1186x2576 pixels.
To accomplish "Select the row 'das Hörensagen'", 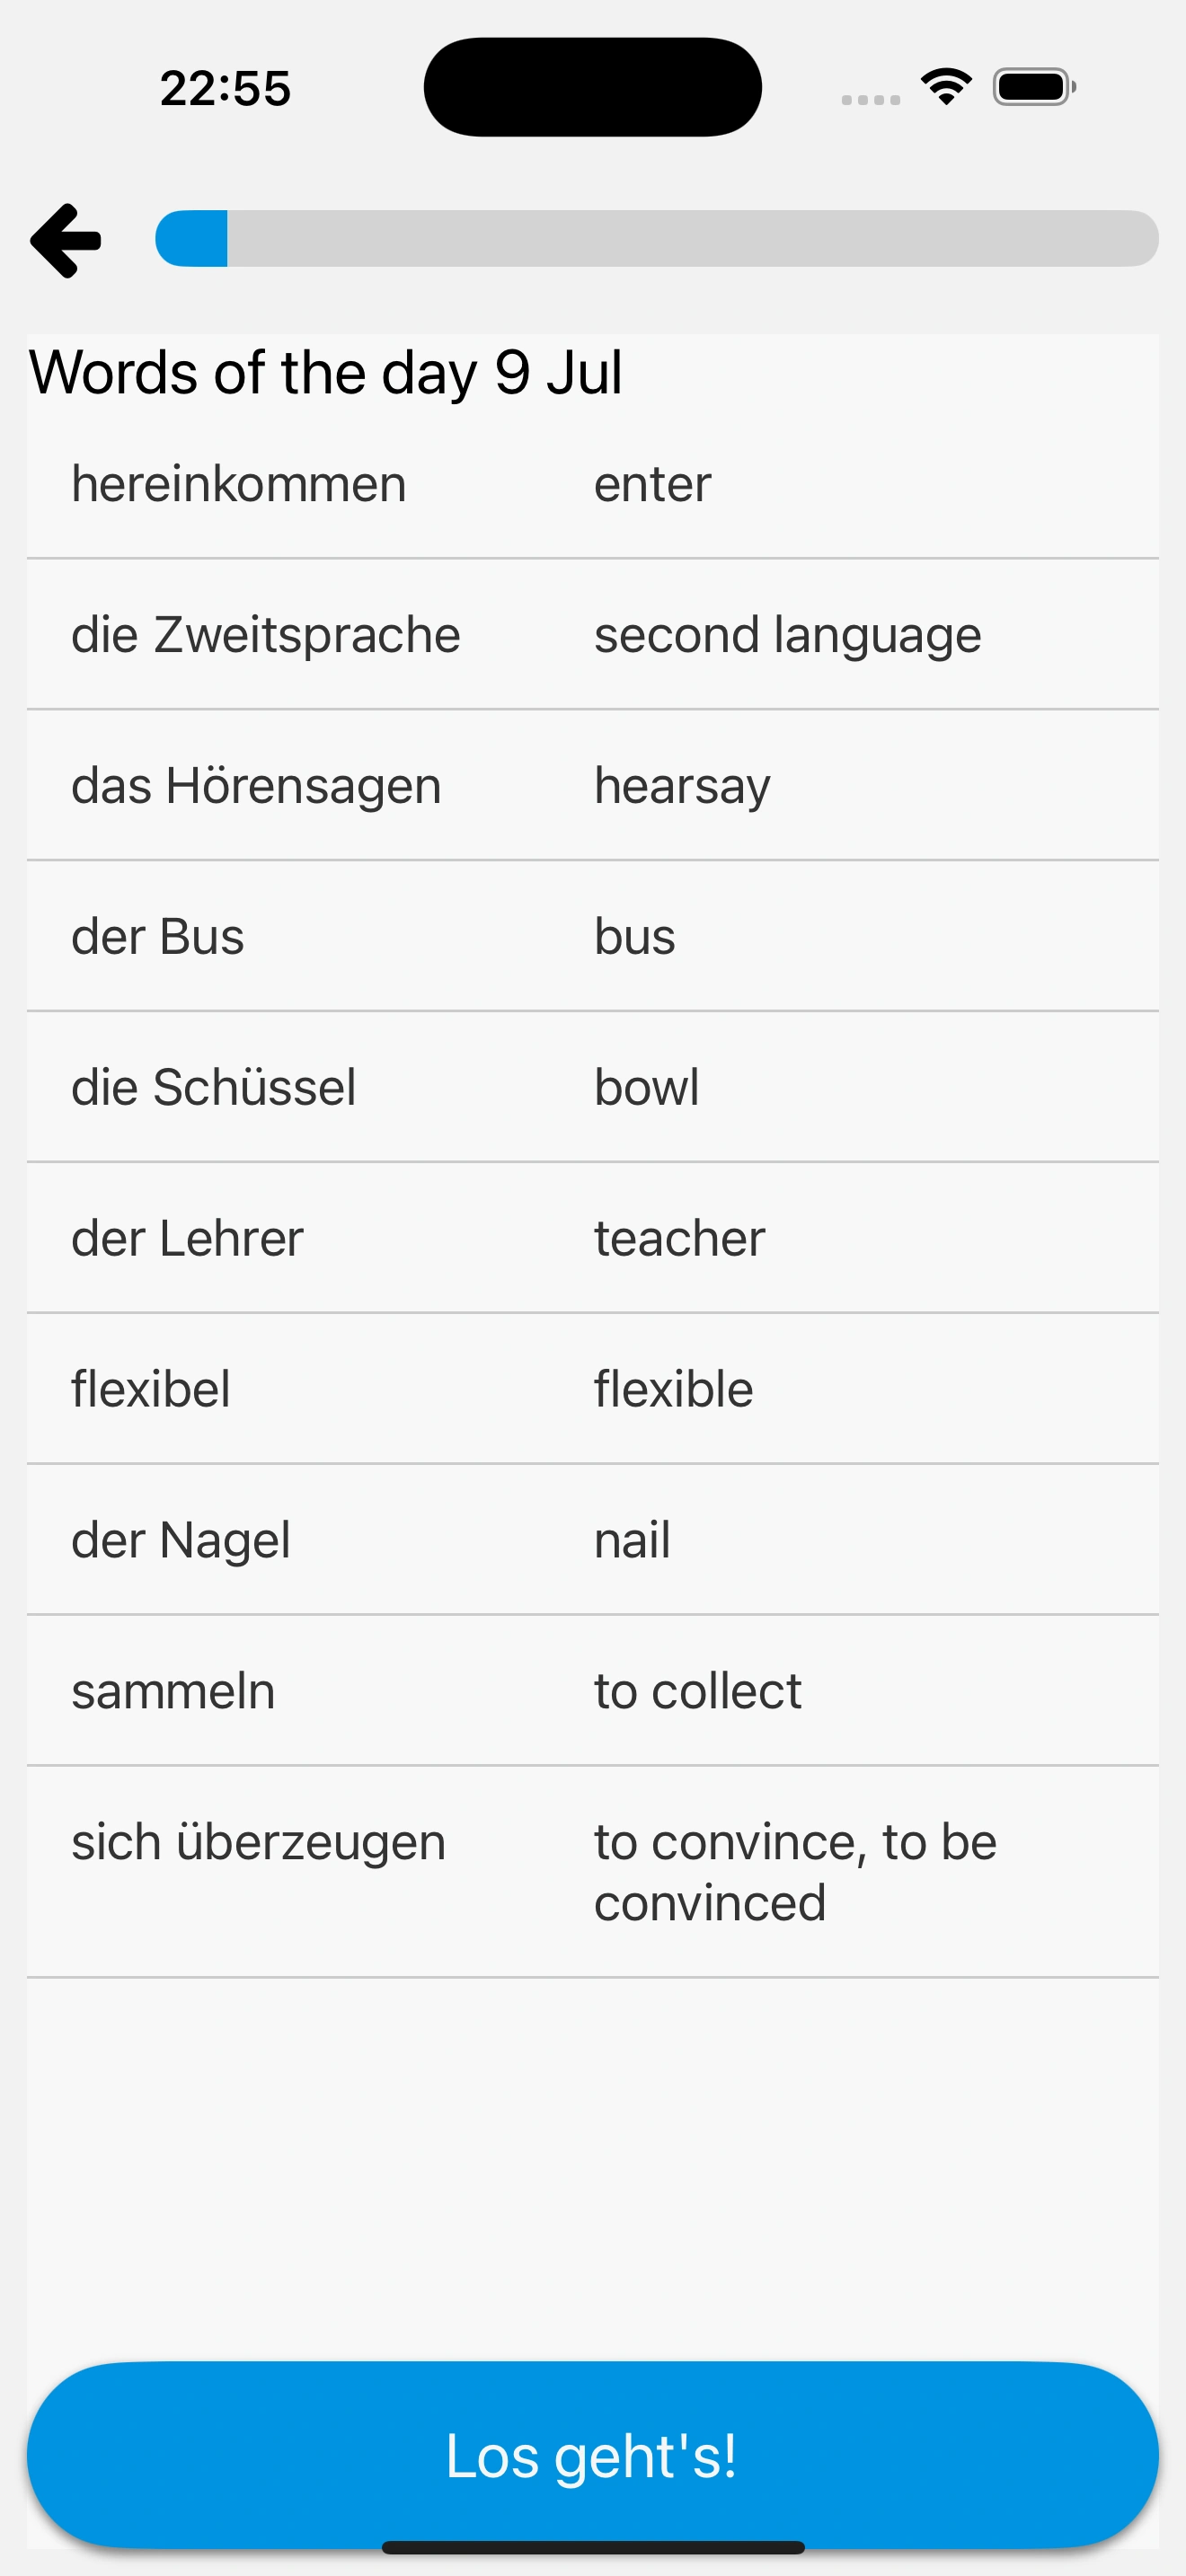I will 256,786.
